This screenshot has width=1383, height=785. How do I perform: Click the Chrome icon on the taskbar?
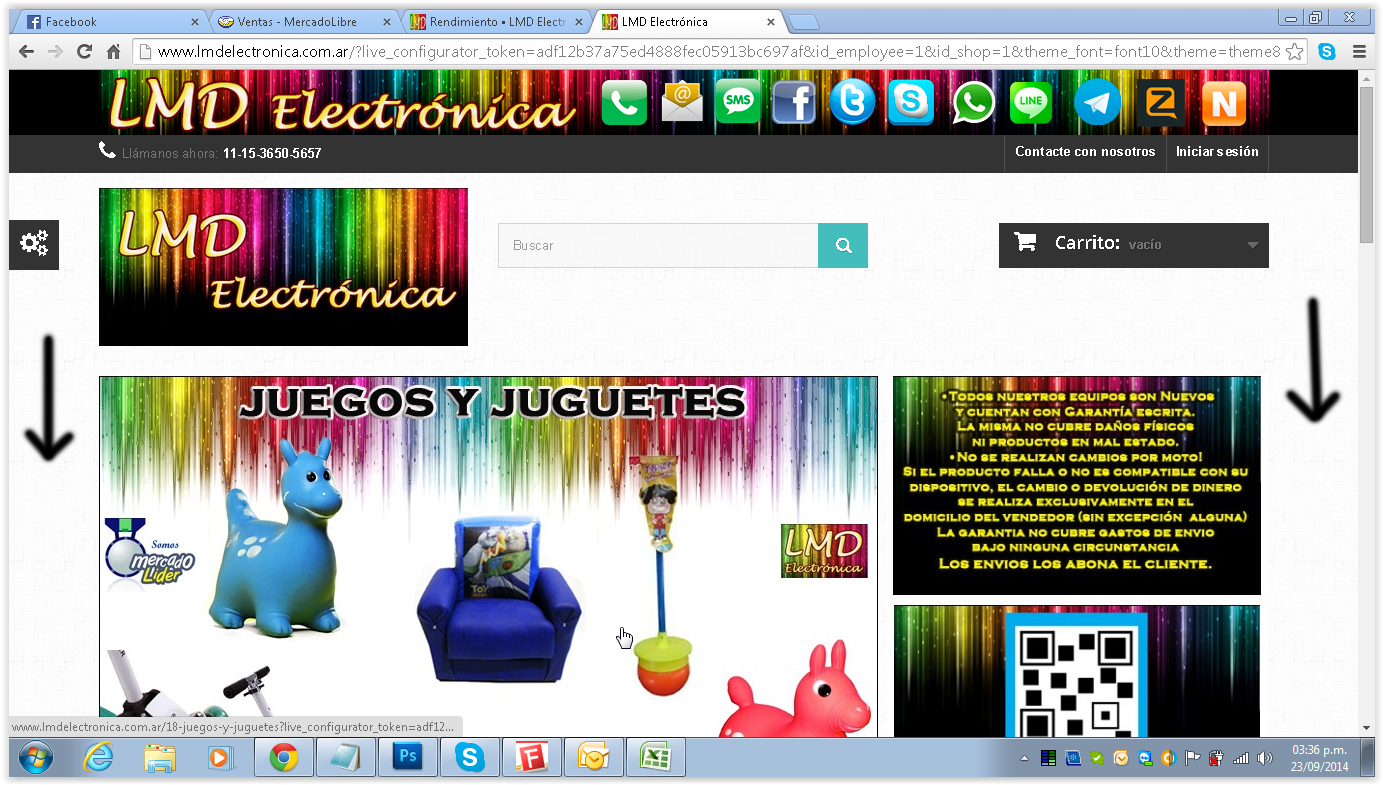284,758
